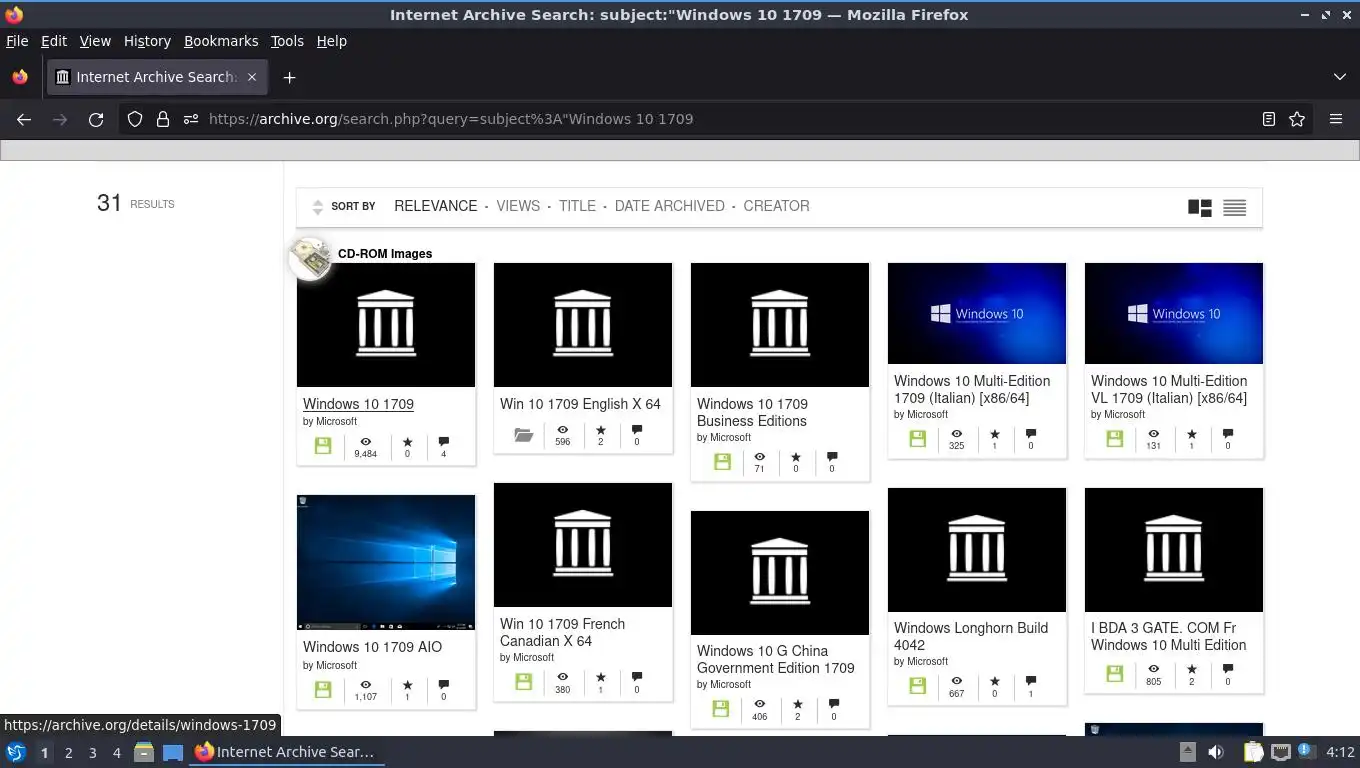
Task: Open a new tab with plus button
Action: (289, 77)
